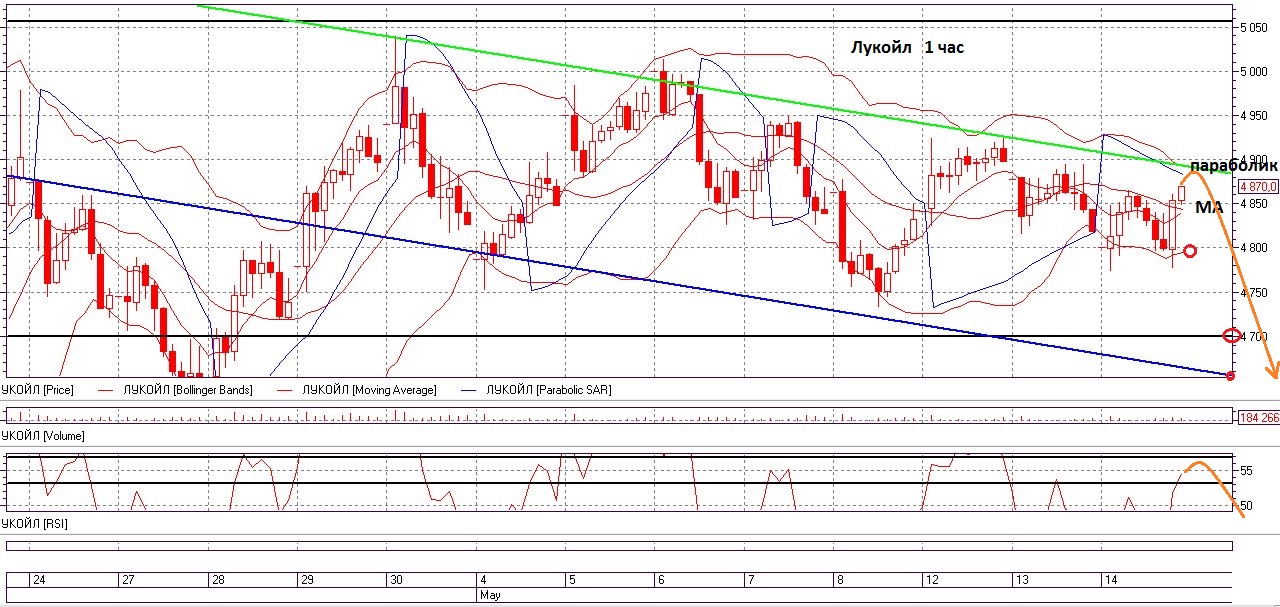Select date 29 on the time axis

point(307,580)
